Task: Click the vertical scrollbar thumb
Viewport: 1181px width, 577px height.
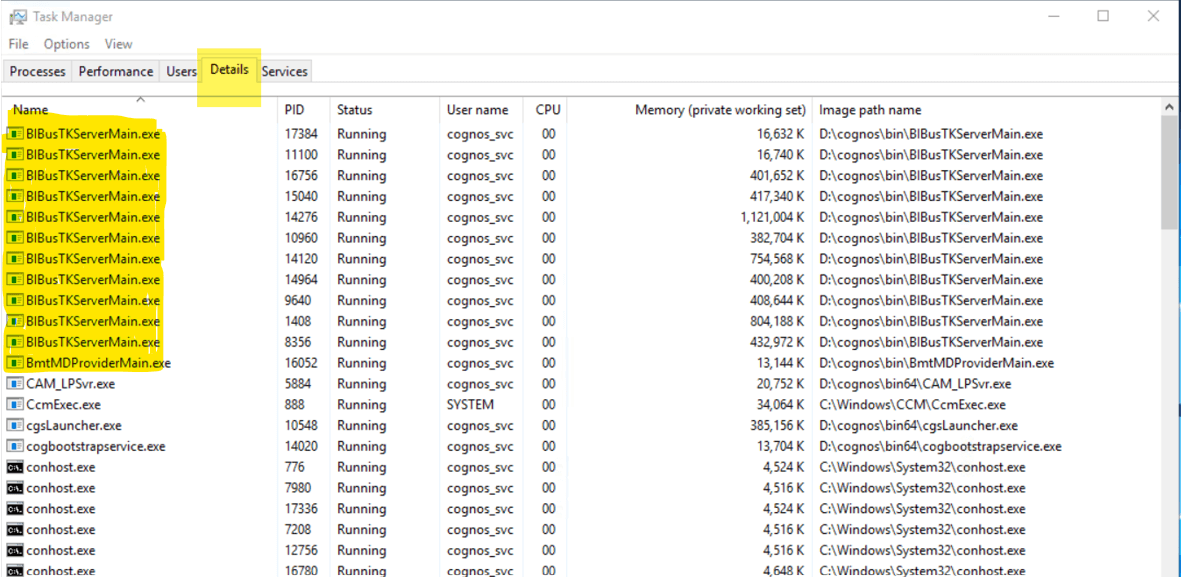Action: (1170, 172)
